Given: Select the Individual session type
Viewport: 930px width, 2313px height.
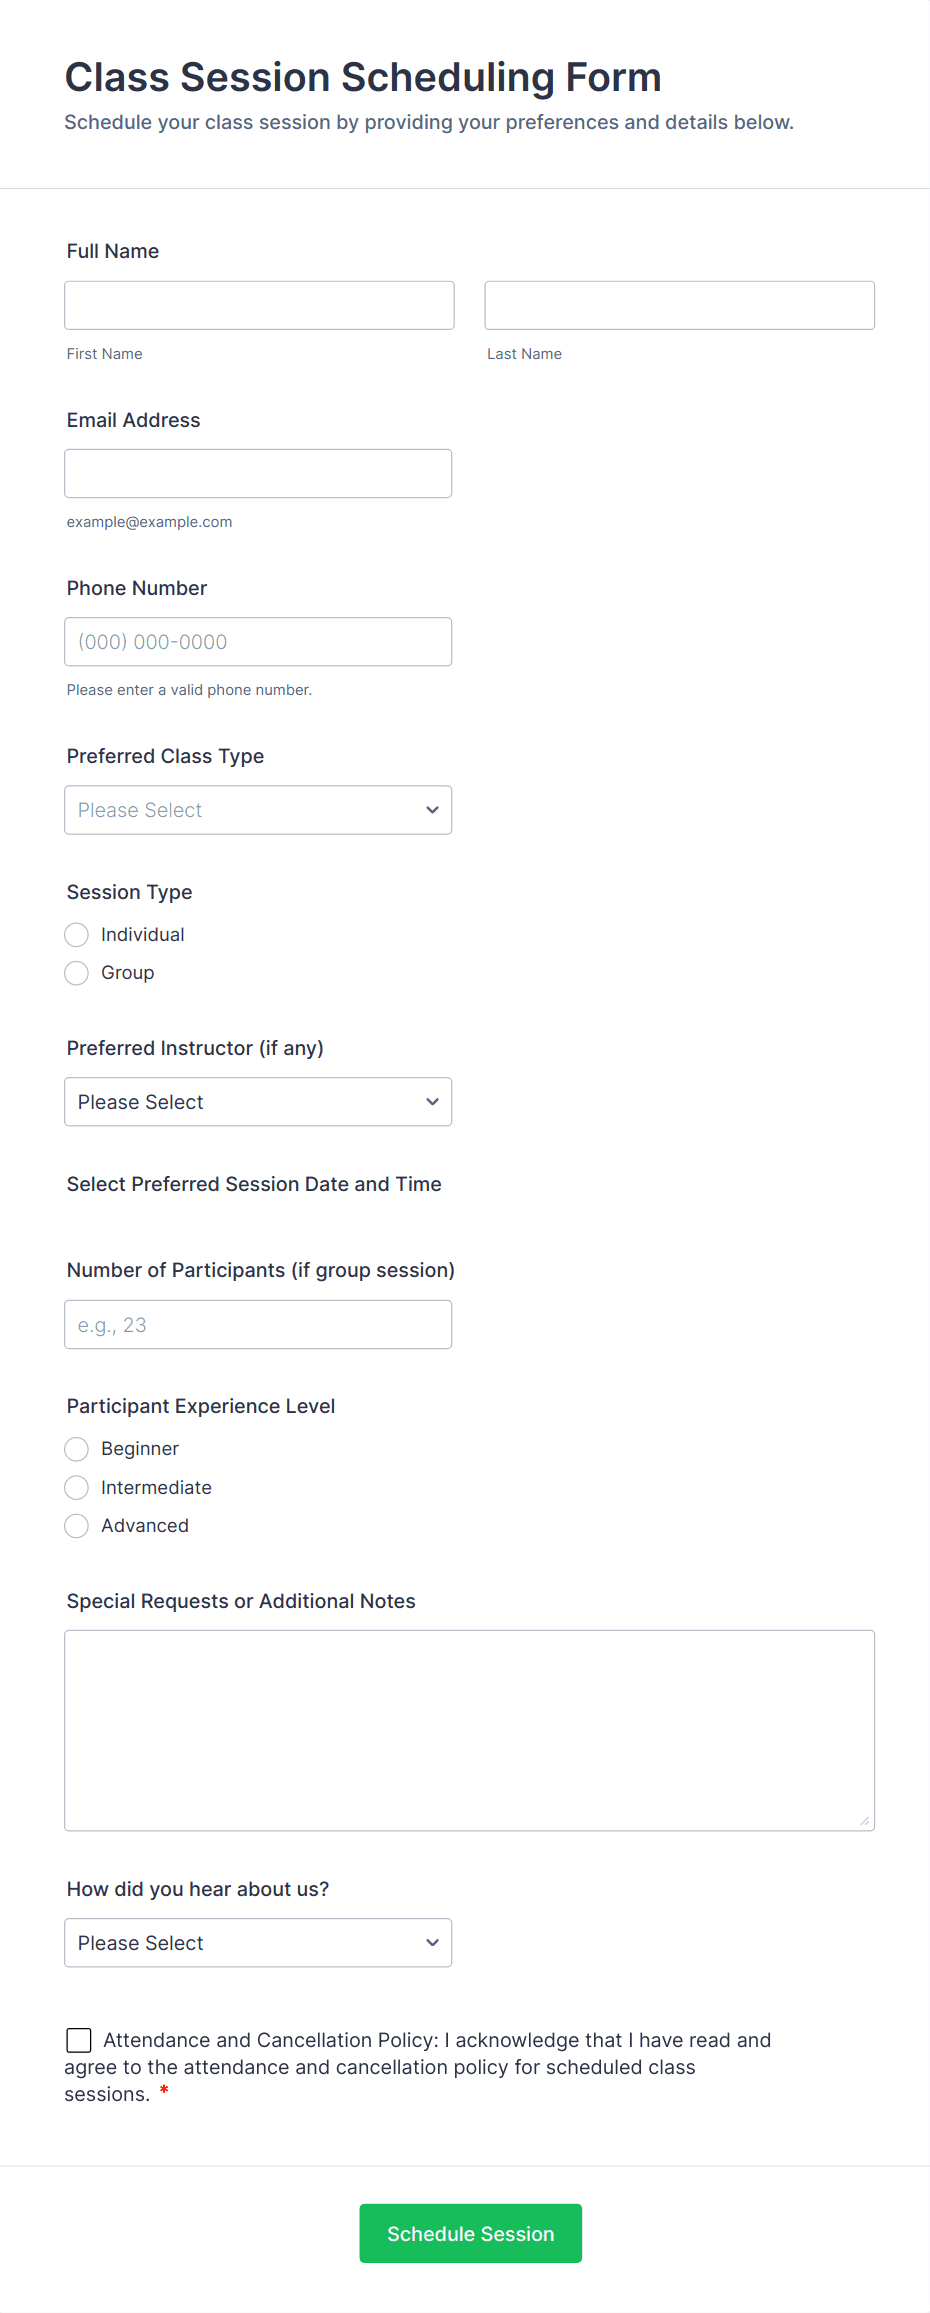Looking at the screenshot, I should [x=77, y=935].
